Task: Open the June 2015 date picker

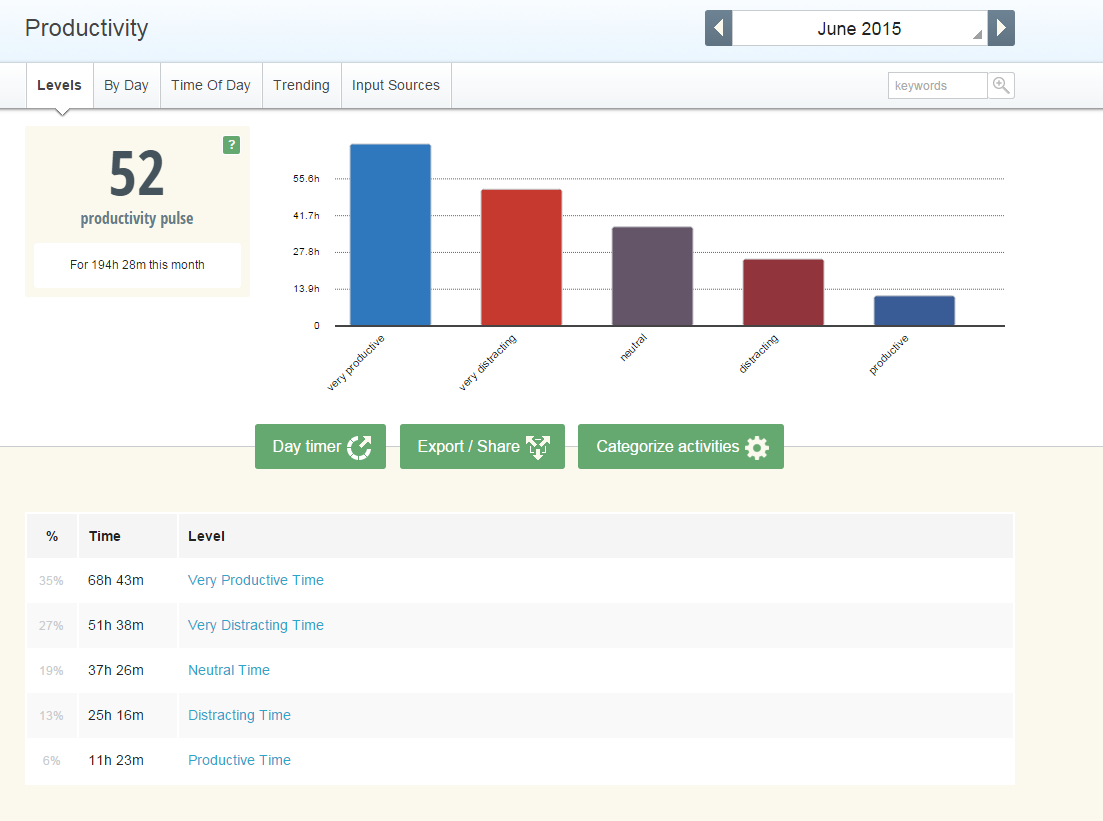Action: pyautogui.click(x=860, y=28)
